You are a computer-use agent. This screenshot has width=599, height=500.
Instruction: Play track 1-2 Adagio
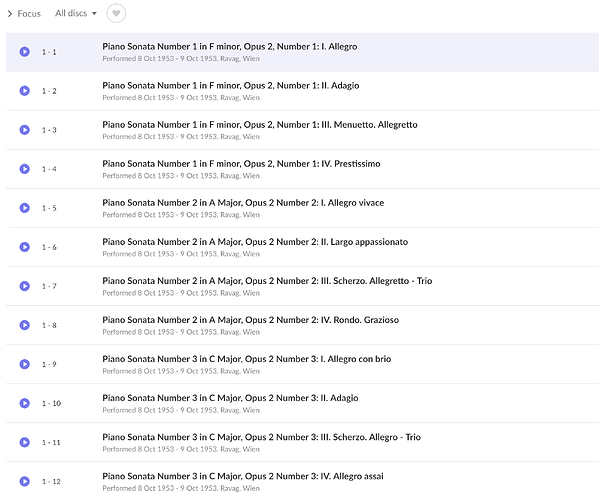24,91
